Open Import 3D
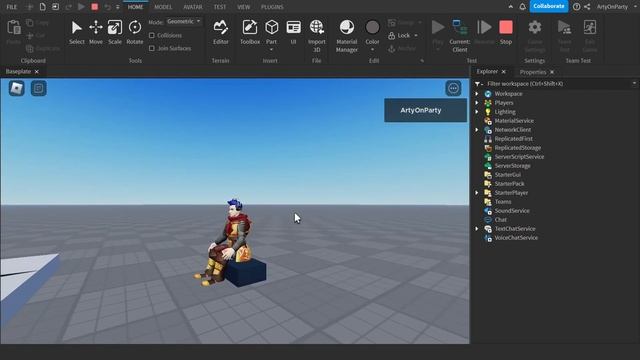 click(317, 36)
